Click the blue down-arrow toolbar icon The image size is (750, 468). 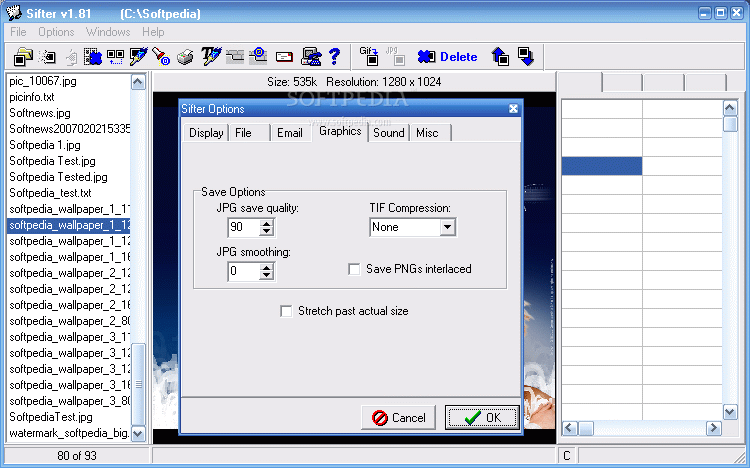[x=526, y=56]
